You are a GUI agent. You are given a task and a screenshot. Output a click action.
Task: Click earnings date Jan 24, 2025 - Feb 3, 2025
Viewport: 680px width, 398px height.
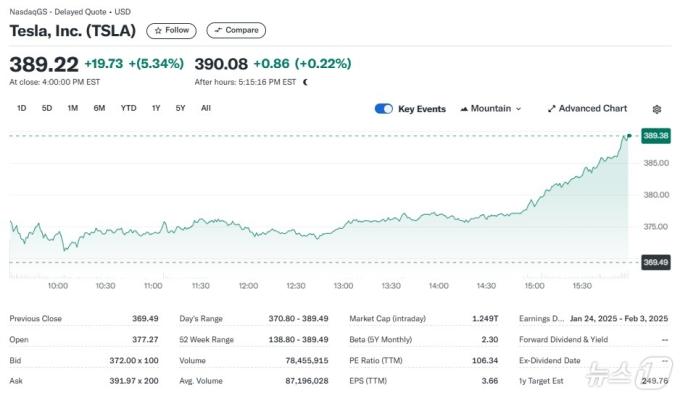(x=619, y=319)
